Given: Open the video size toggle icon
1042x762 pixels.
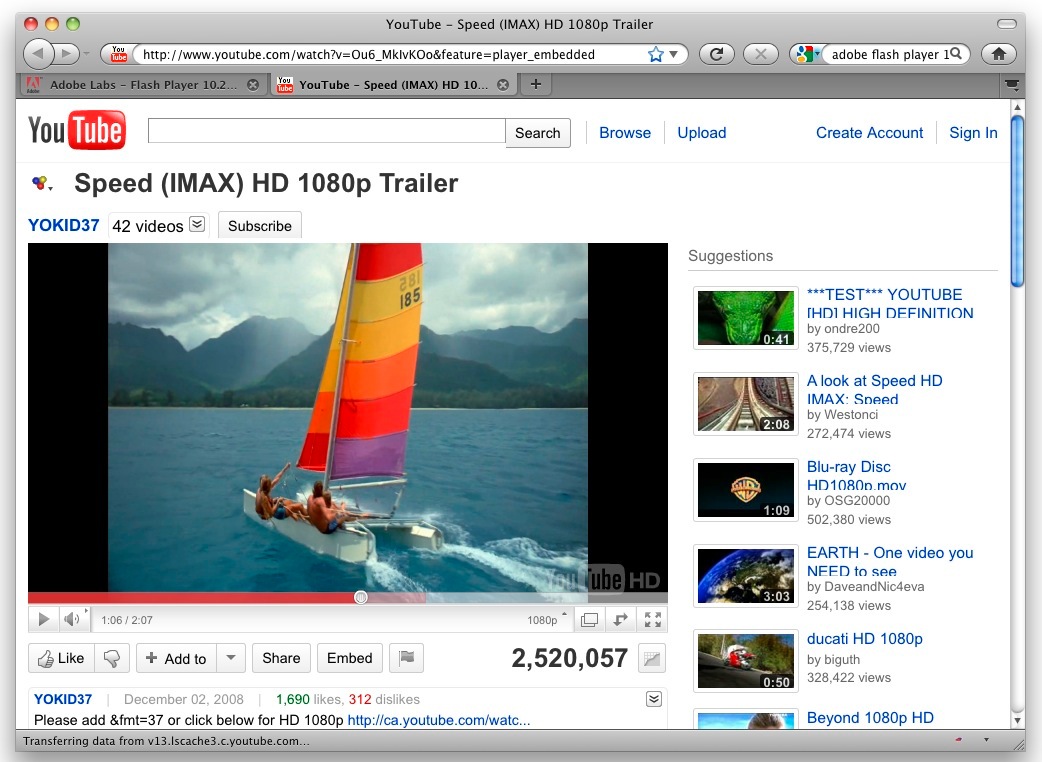Looking at the screenshot, I should coord(589,619).
